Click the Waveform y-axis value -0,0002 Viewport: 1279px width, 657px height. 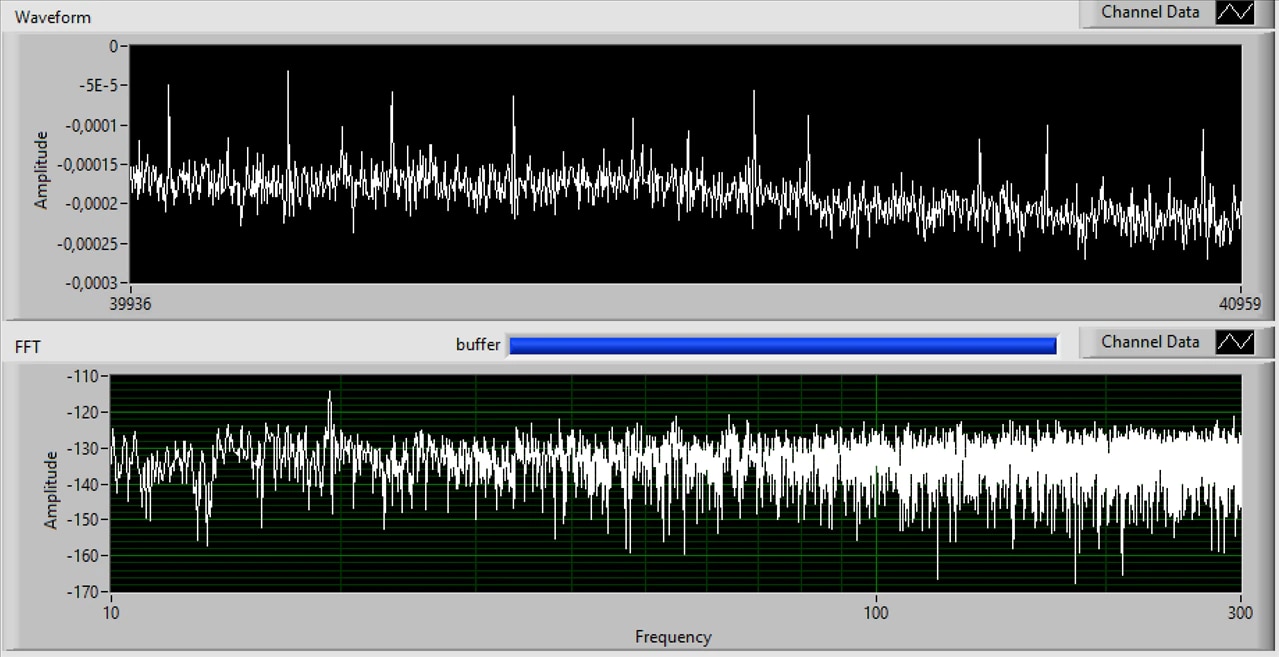(92, 204)
